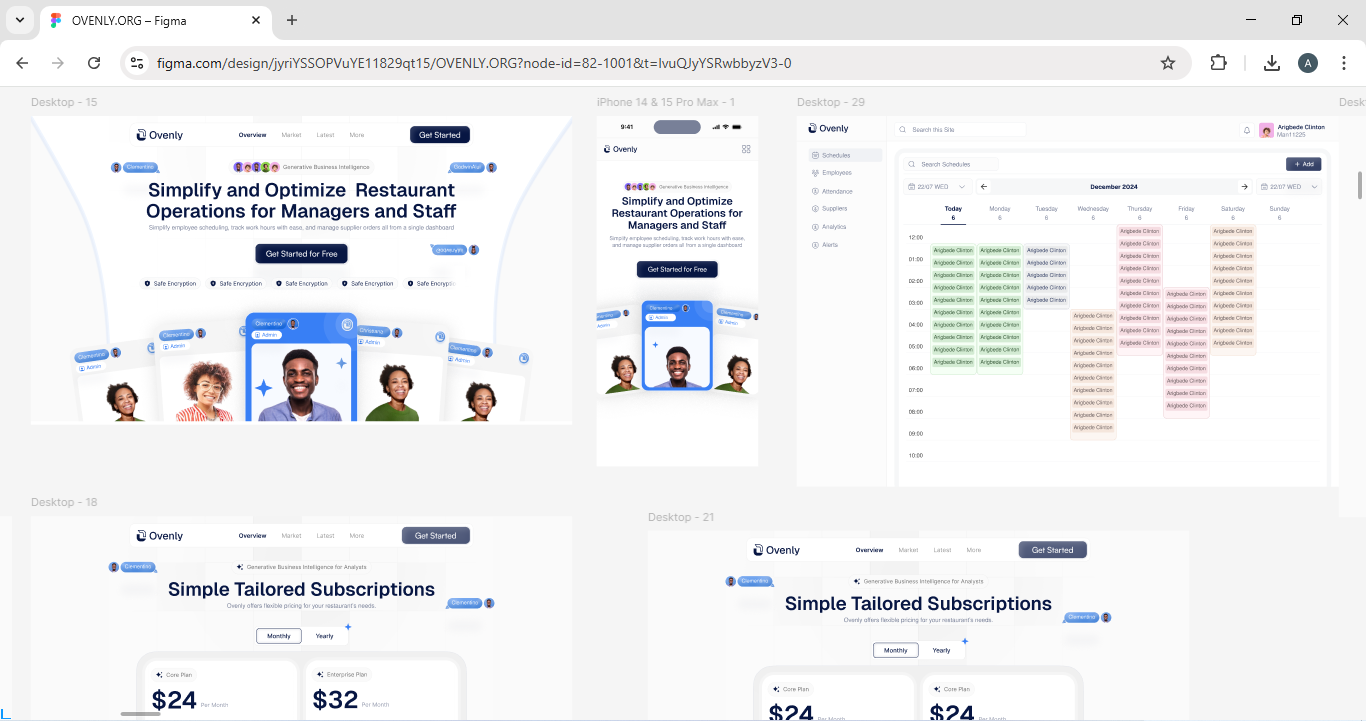This screenshot has width=1366, height=721.
Task: Click the Search this Site field
Action: tap(960, 130)
